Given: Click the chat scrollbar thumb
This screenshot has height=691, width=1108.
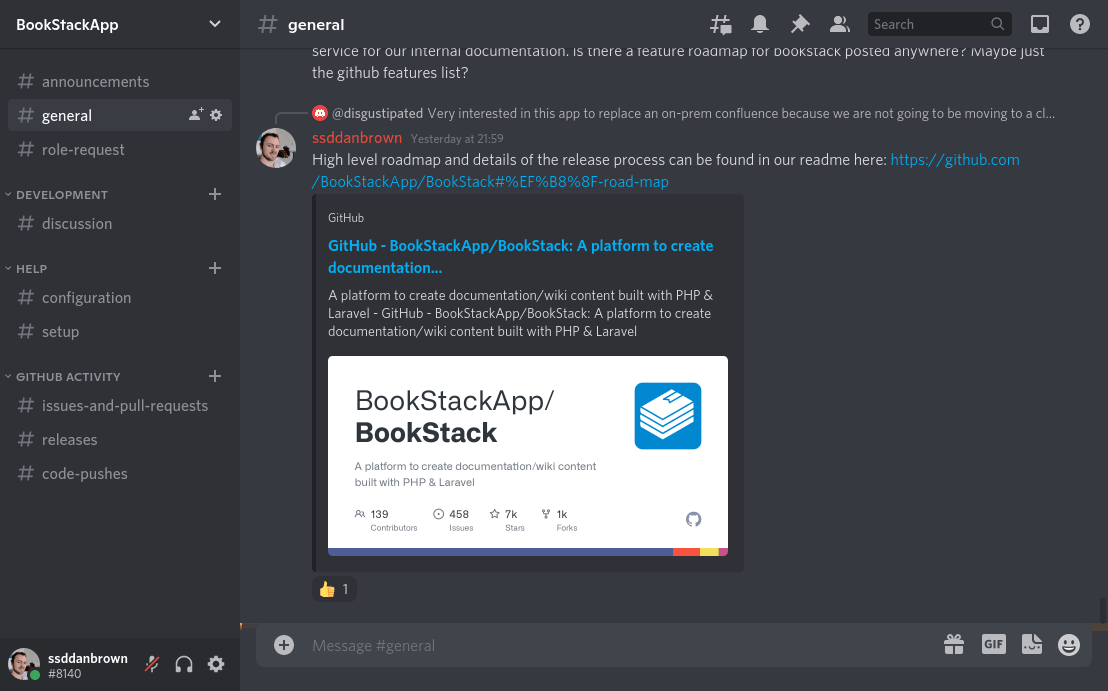Looking at the screenshot, I should (1102, 611).
